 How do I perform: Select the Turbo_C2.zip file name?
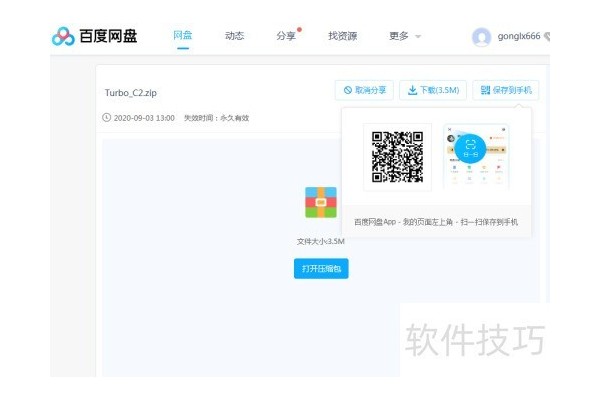pos(131,93)
